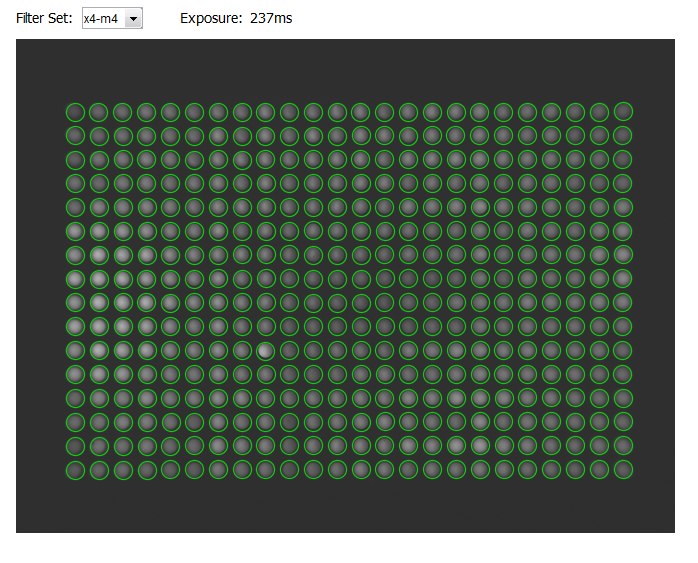Select brightest well in row 11, column 9
The width and height of the screenshot is (698, 563).
265,350
